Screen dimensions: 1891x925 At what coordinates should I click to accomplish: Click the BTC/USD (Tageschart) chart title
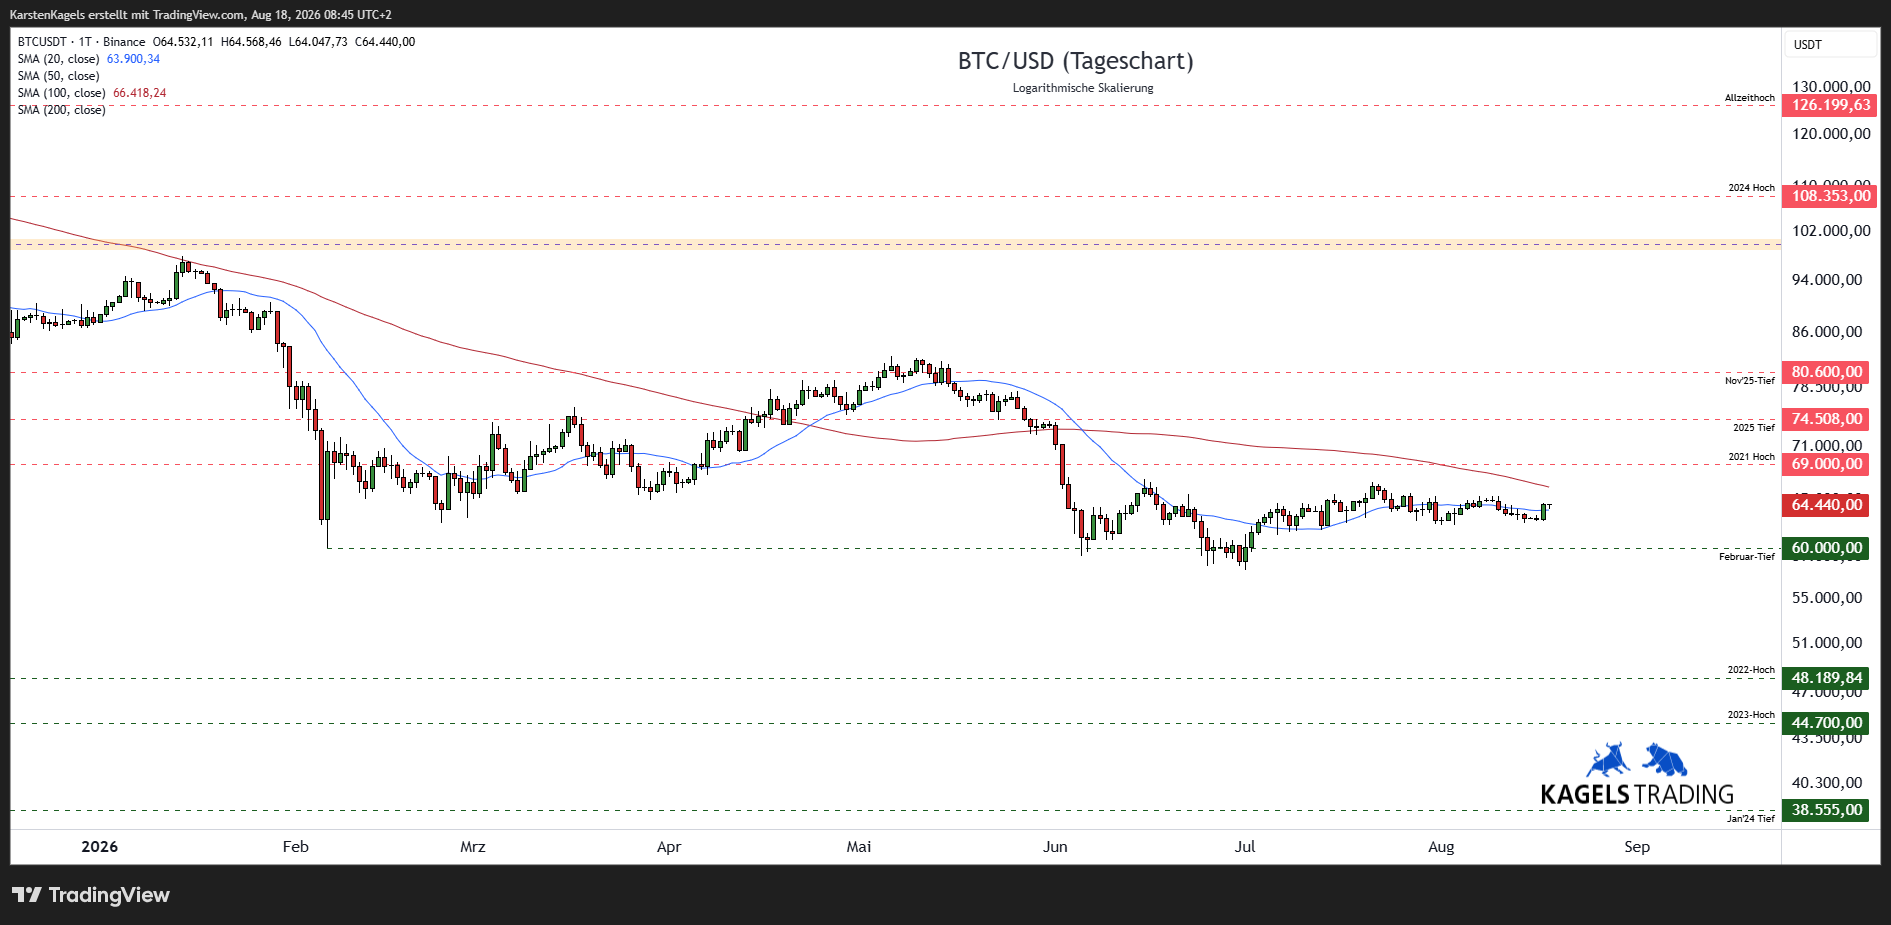coord(1076,61)
